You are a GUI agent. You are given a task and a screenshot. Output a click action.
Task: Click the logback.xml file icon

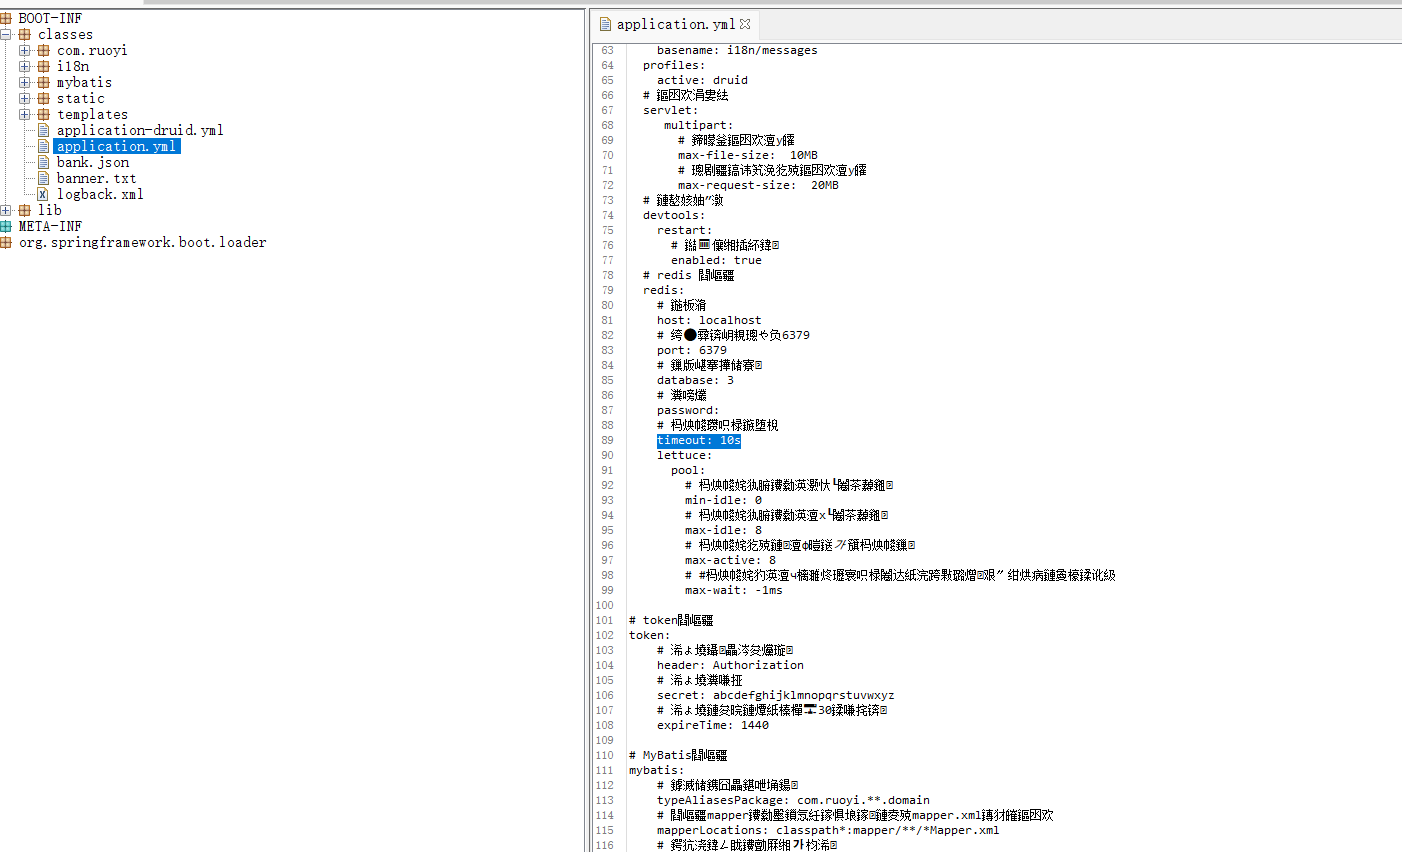44,194
